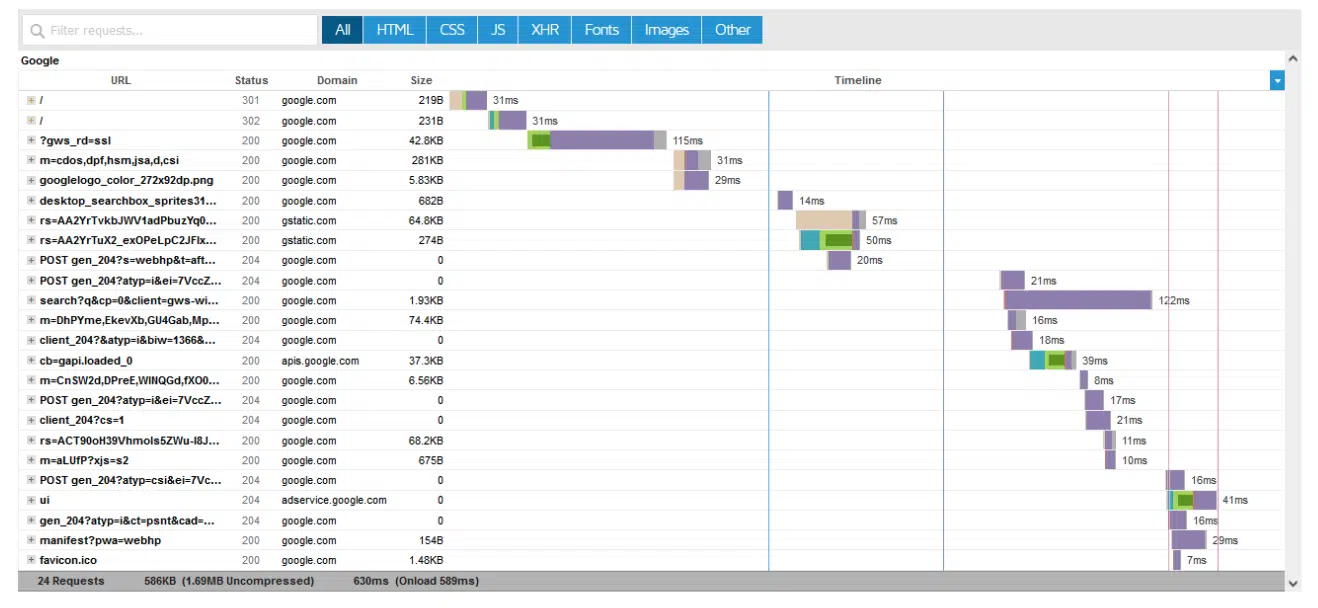Click the 39ms timeline bar for cb=gapi.loaded_0
Image resolution: width=1318 pixels, height=608 pixels.
1053,361
